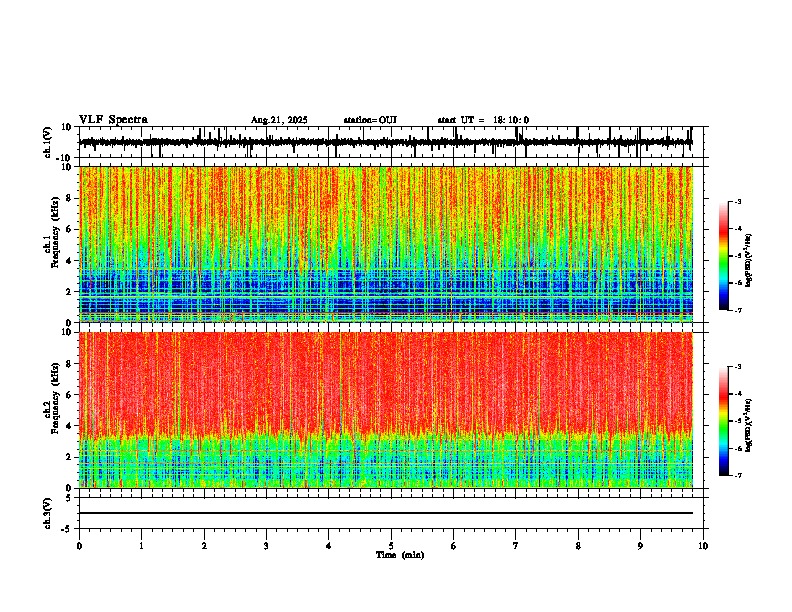Click the flat ch.3 voltage trace line
792x612 pixels.
click(x=386, y=513)
